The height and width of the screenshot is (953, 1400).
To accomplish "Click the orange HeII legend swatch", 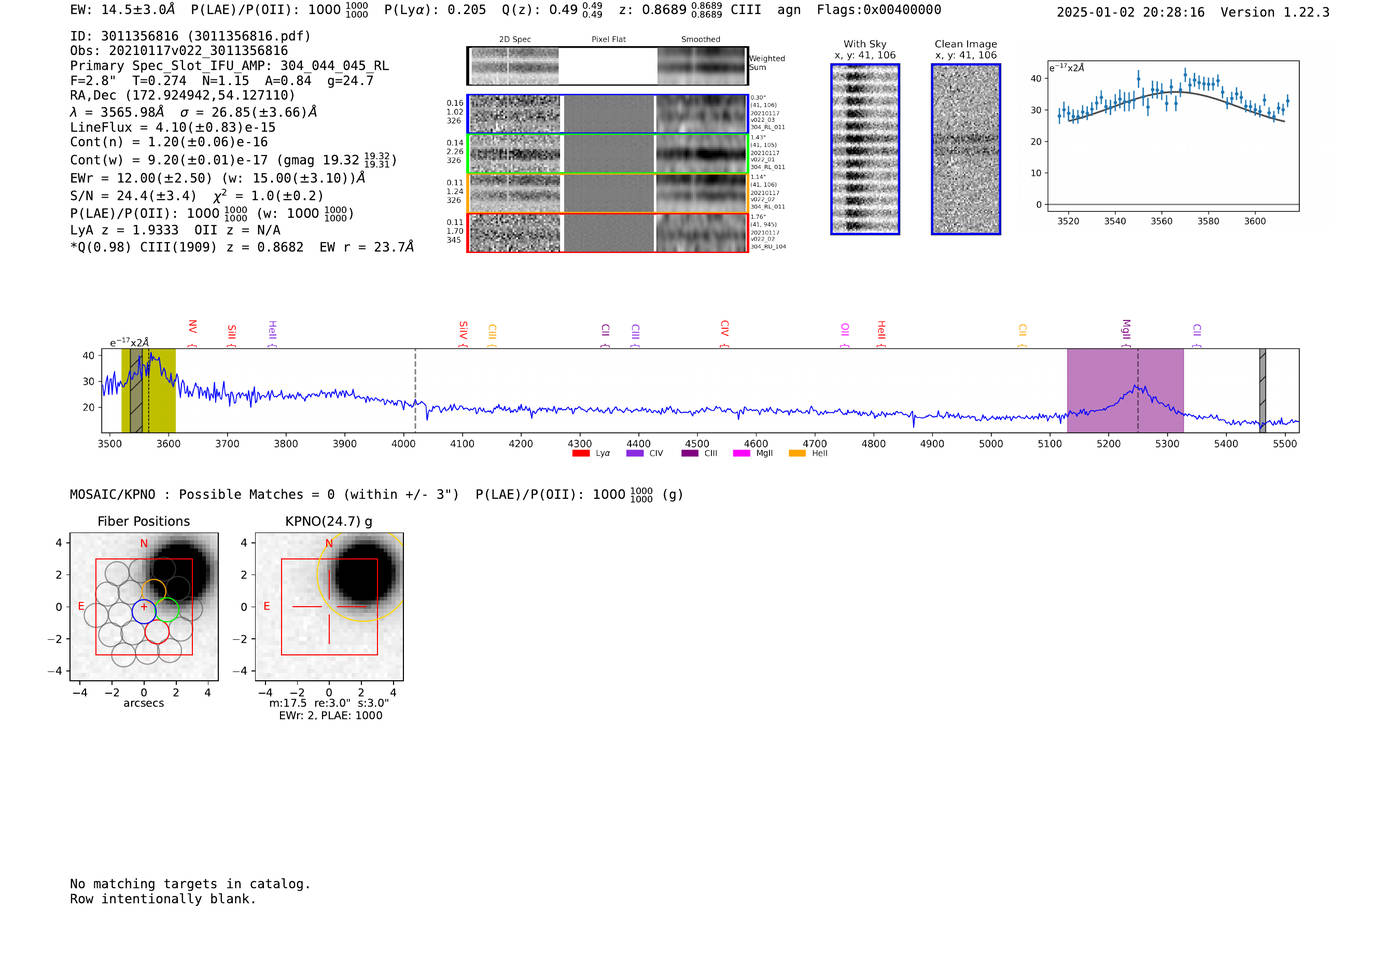I will pyautogui.click(x=797, y=453).
